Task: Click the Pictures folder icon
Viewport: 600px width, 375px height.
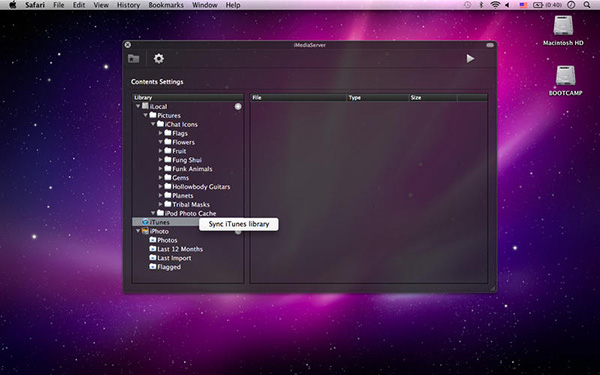Action: [x=153, y=115]
